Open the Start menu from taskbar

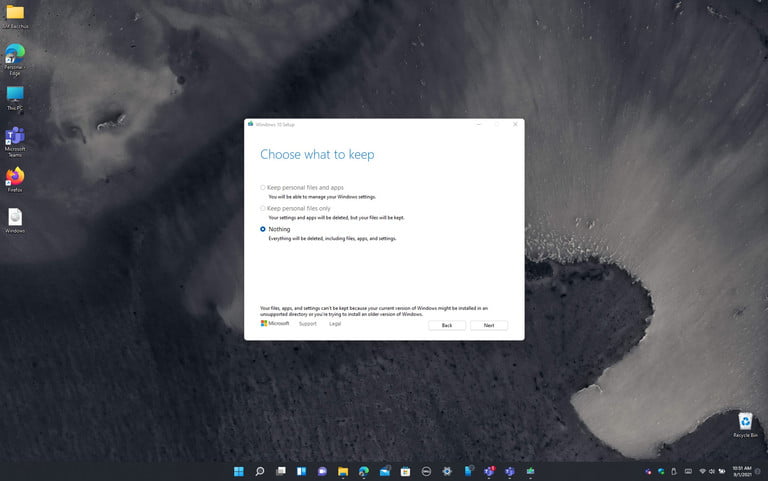pyautogui.click(x=239, y=471)
